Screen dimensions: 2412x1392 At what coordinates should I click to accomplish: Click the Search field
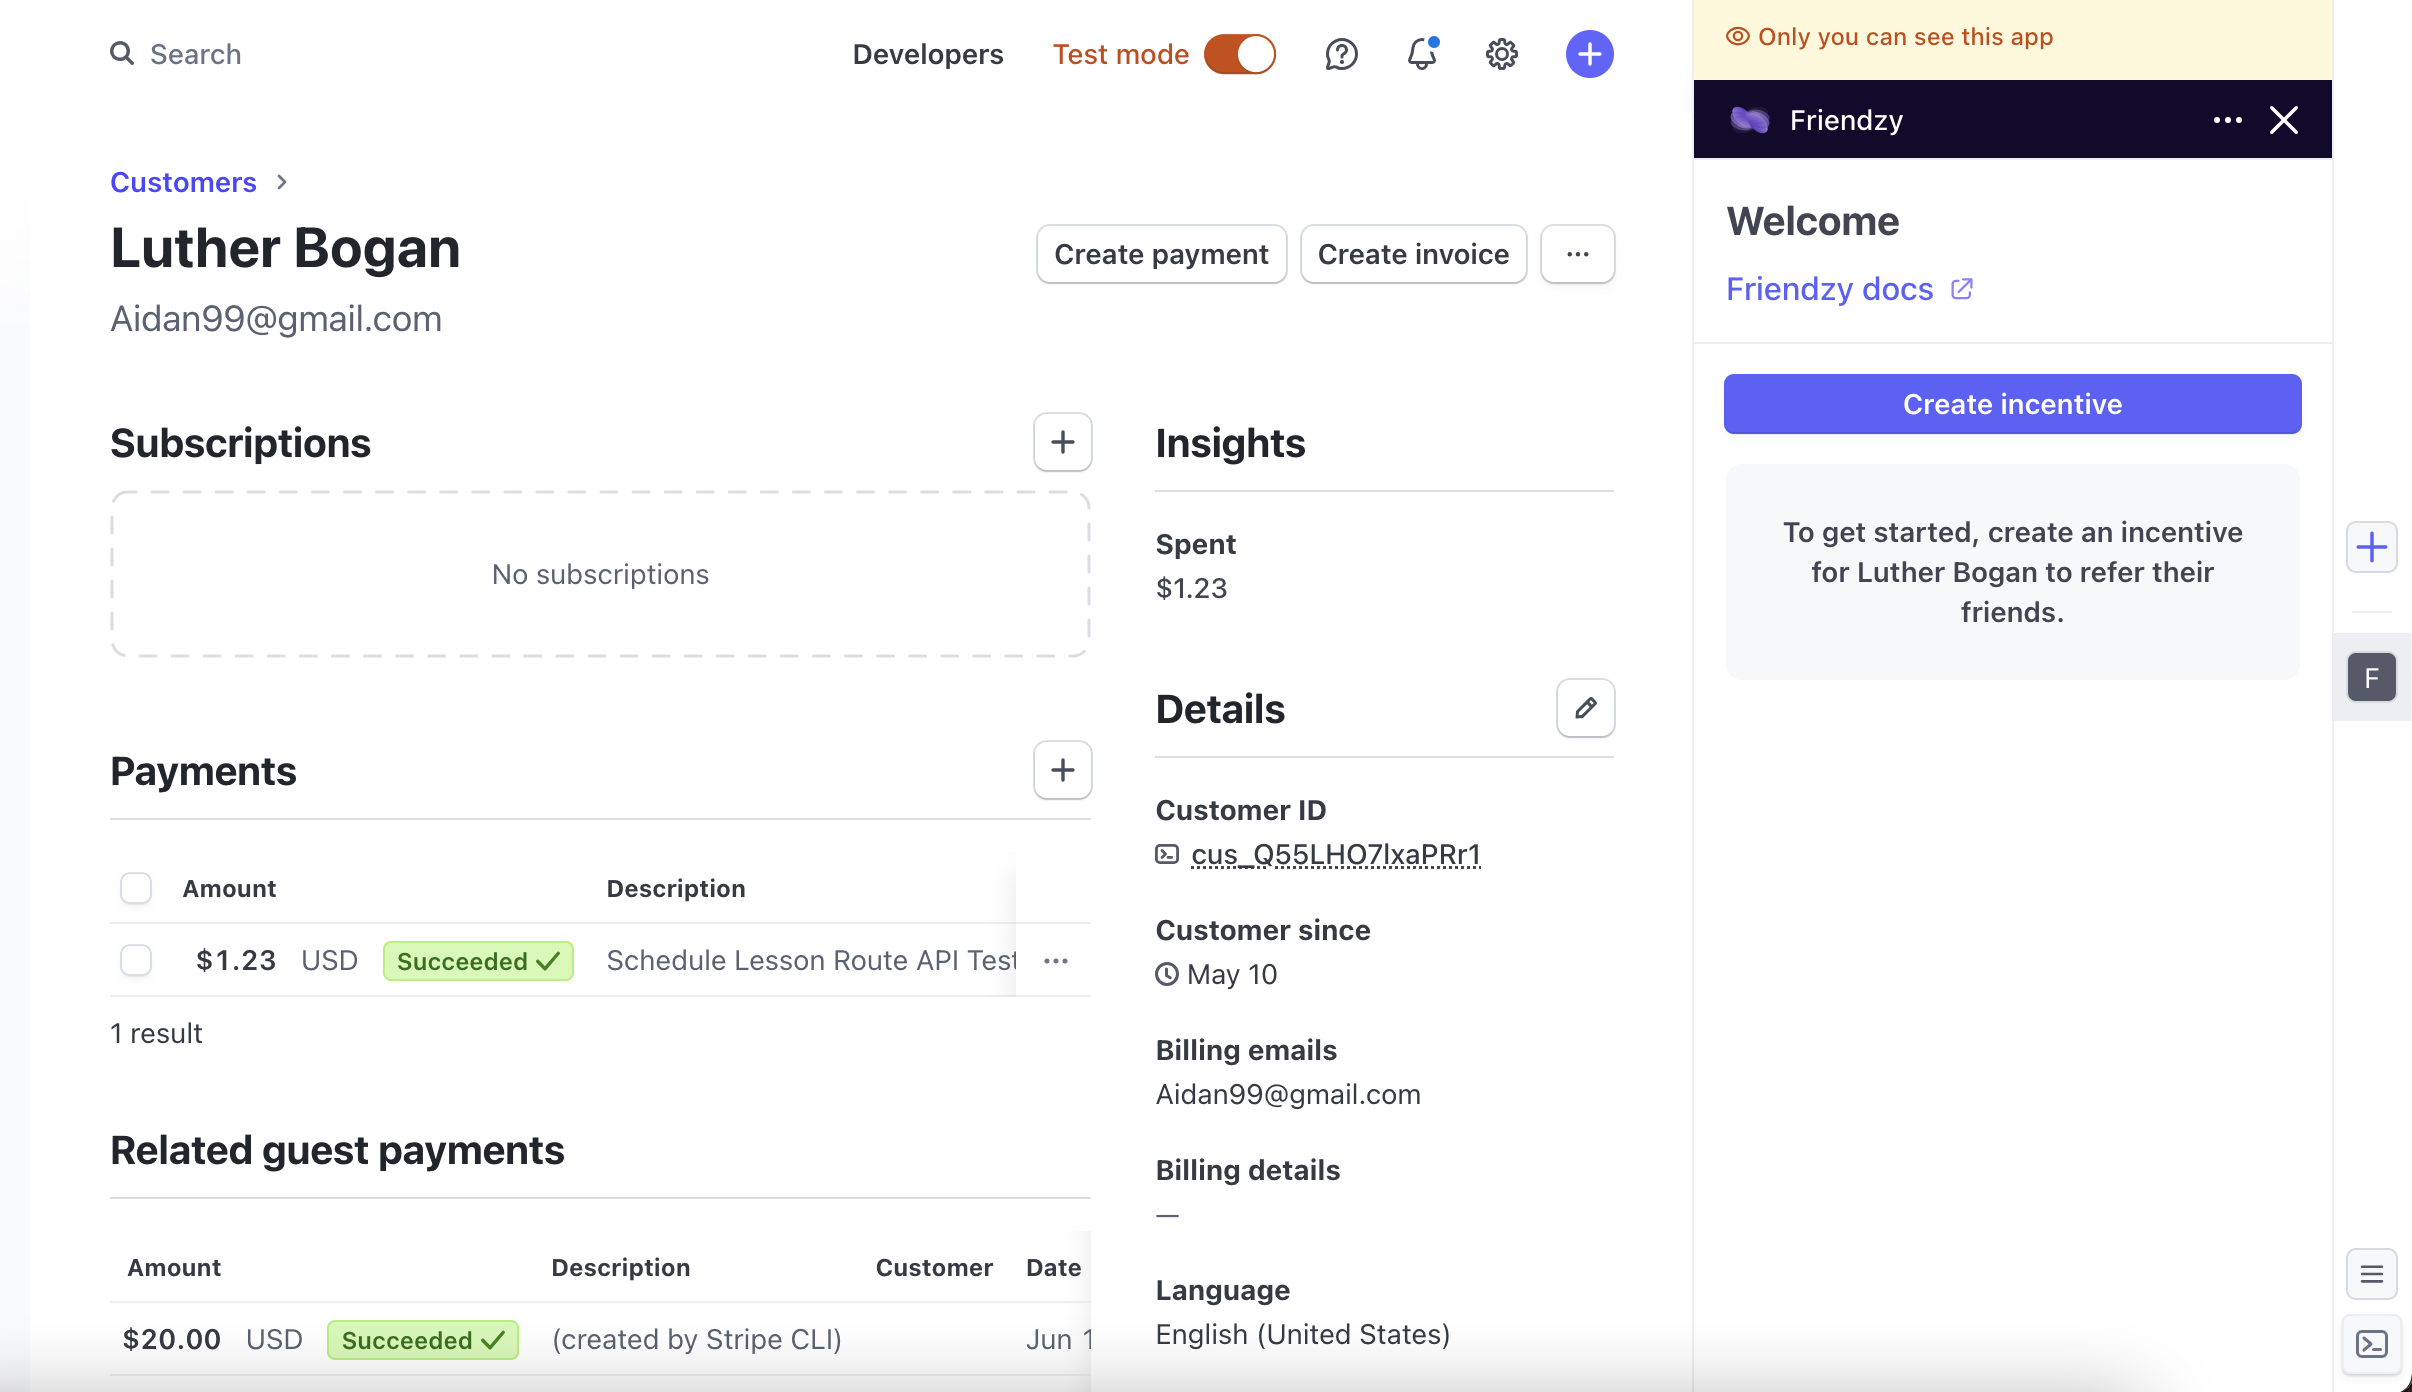pyautogui.click(x=195, y=54)
